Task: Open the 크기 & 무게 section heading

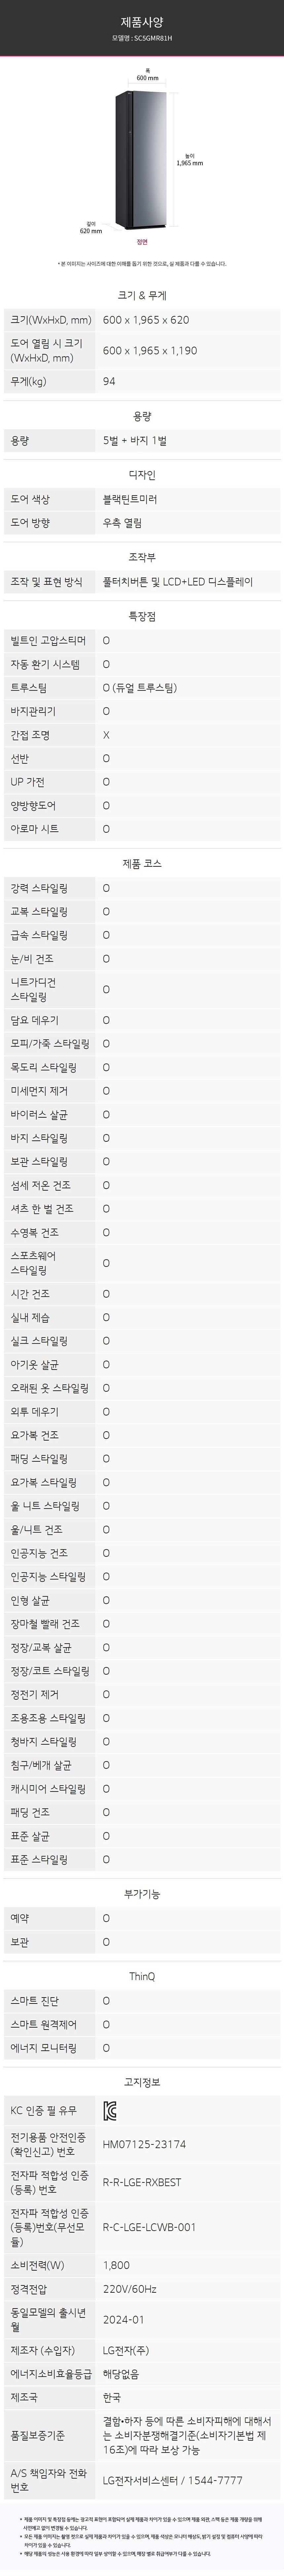Action: point(142,295)
